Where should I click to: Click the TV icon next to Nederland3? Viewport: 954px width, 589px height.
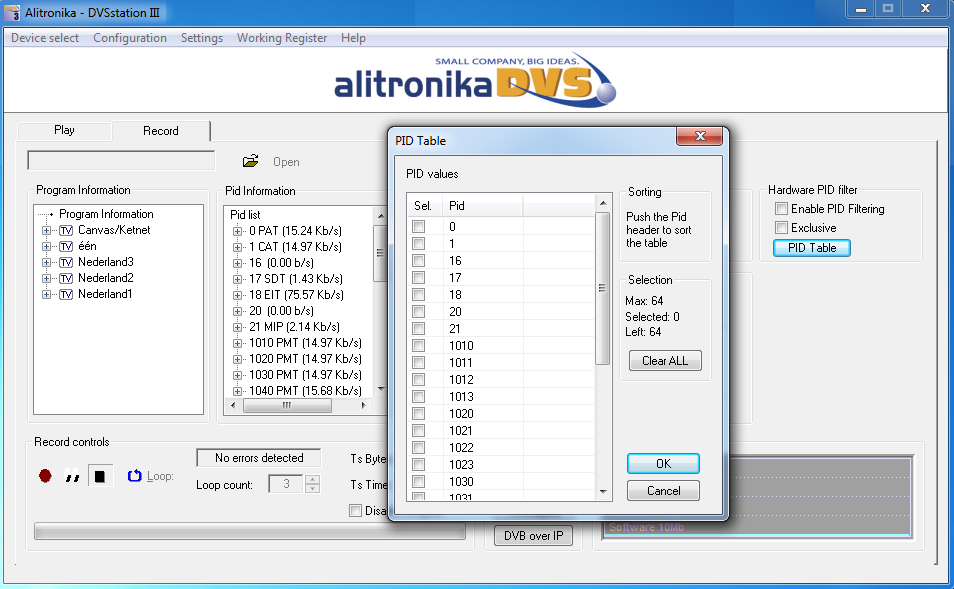[67, 262]
